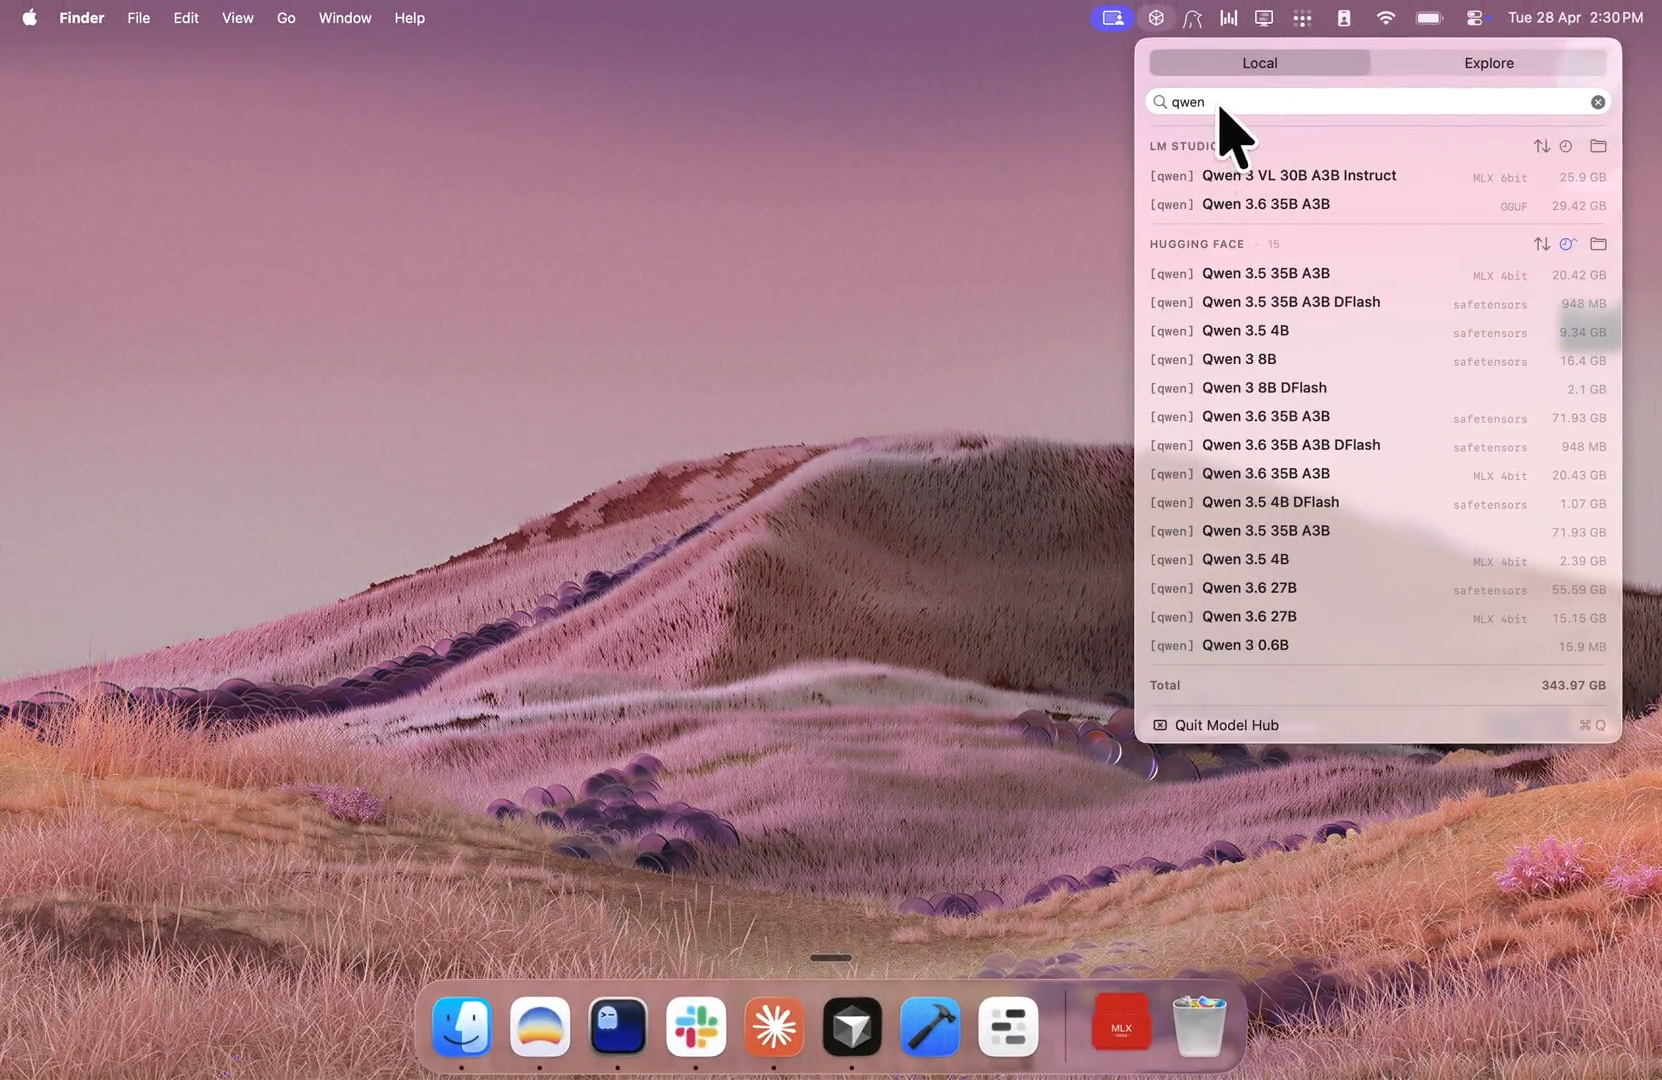
Task: Launch Slack from the Dock
Action: [696, 1027]
